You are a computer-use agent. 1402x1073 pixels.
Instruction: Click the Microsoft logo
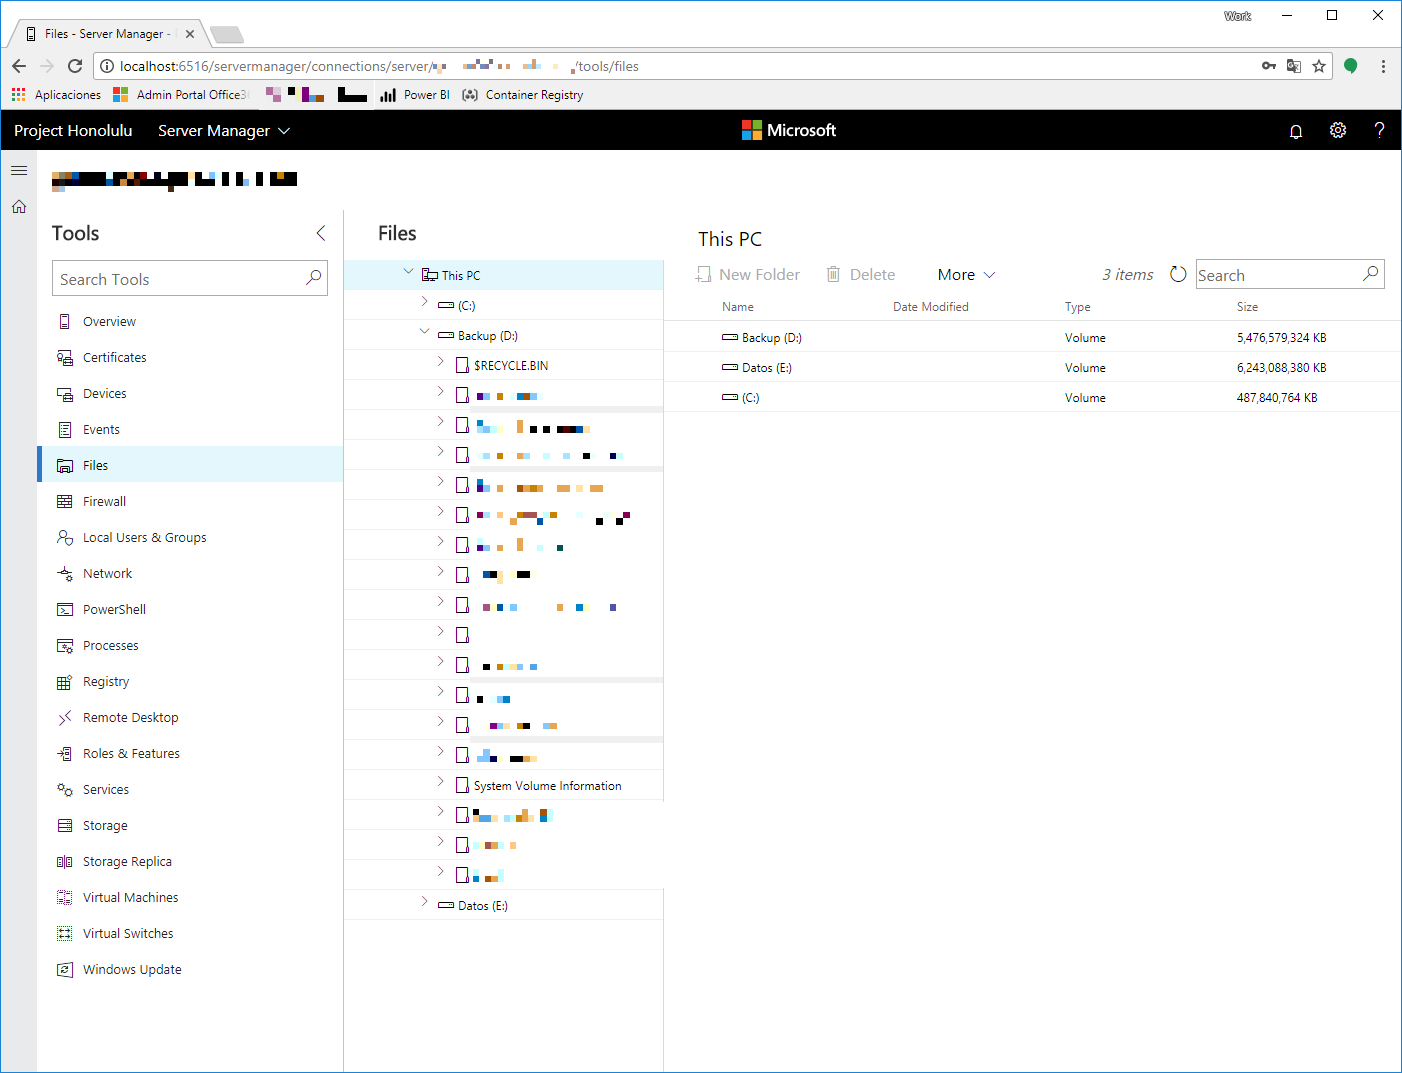pyautogui.click(x=789, y=130)
